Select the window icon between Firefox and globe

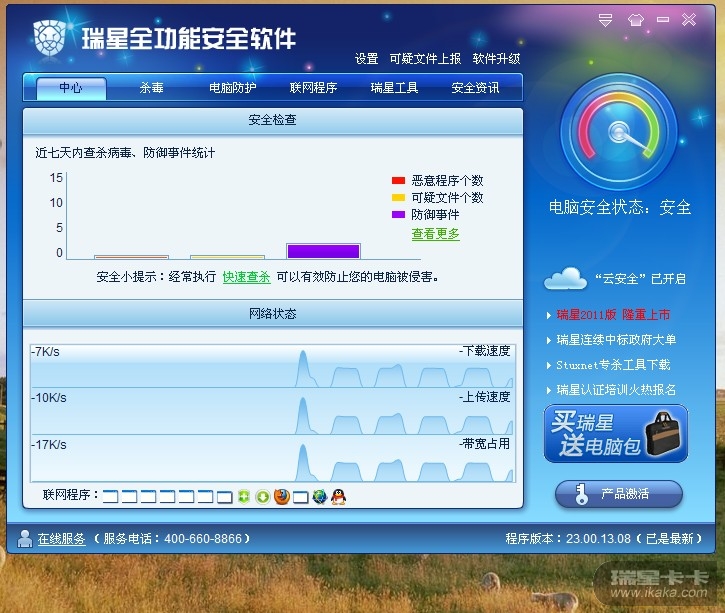point(301,497)
